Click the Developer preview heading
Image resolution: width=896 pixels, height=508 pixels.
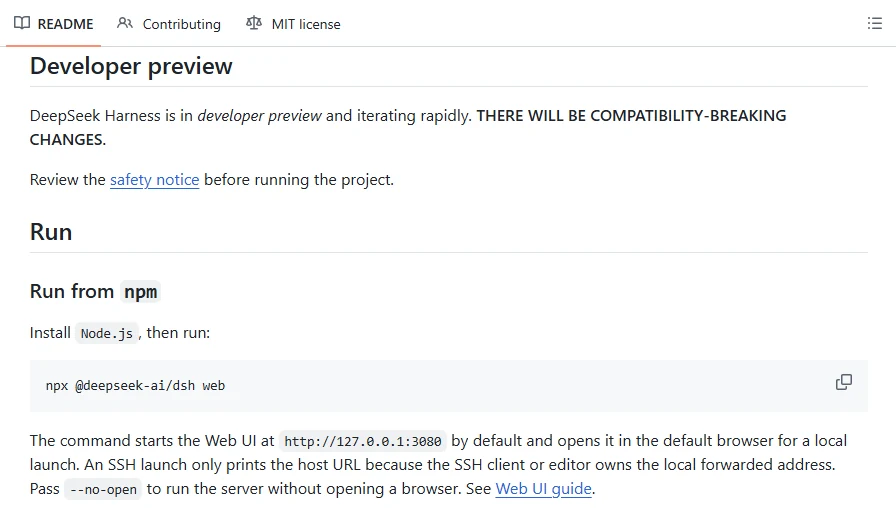coord(131,66)
